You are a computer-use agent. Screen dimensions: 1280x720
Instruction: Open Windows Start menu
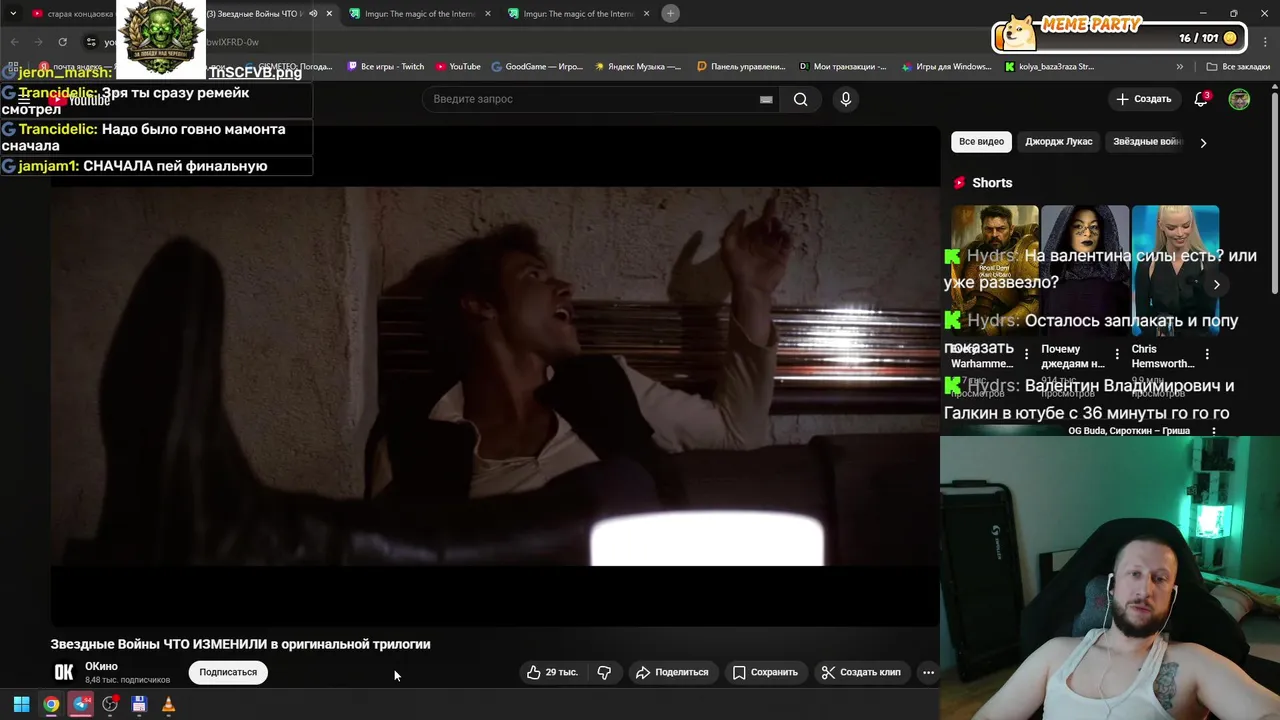point(21,704)
